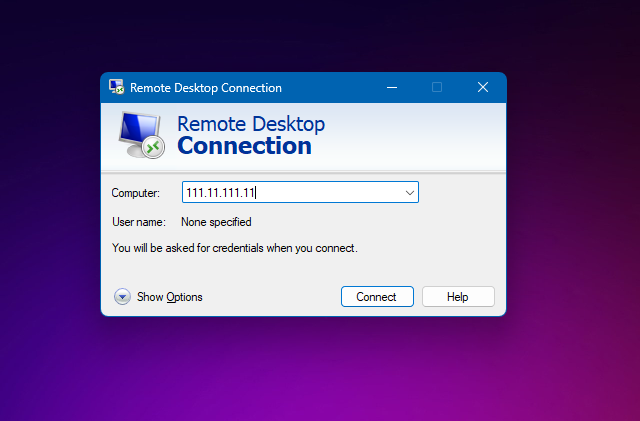Select the "None specified" user name text

click(216, 222)
